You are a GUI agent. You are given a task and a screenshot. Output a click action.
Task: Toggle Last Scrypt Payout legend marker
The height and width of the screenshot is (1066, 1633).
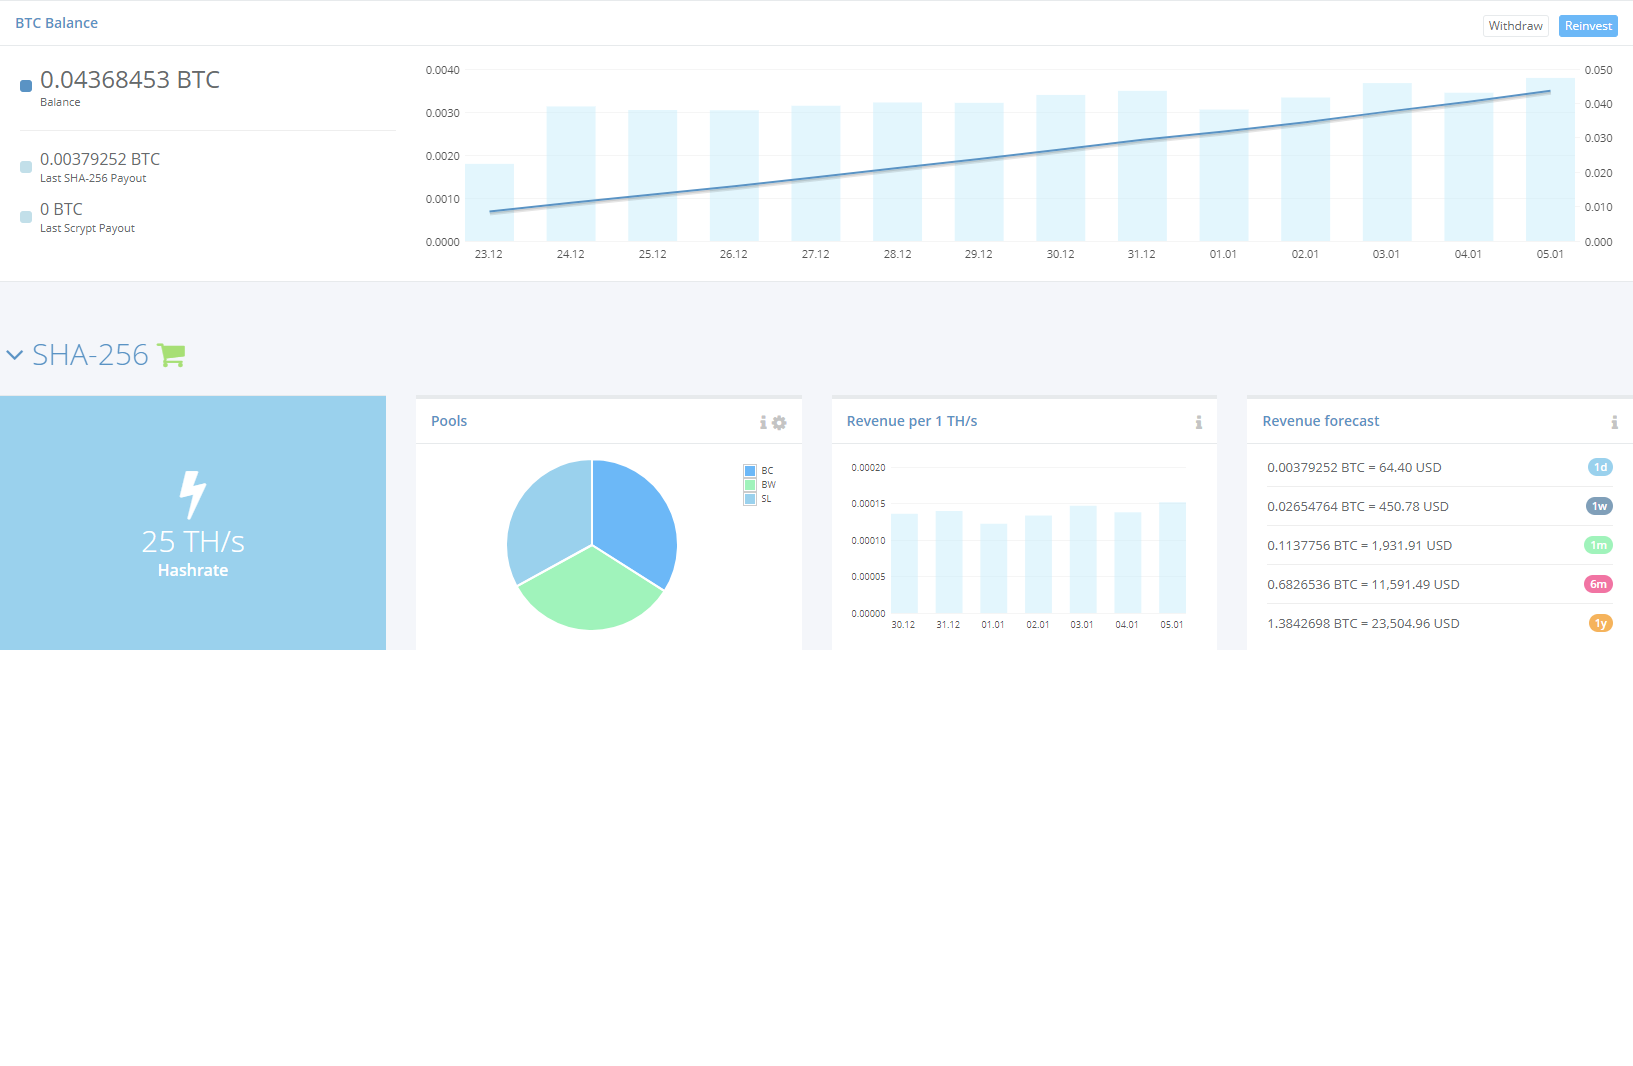pos(26,217)
